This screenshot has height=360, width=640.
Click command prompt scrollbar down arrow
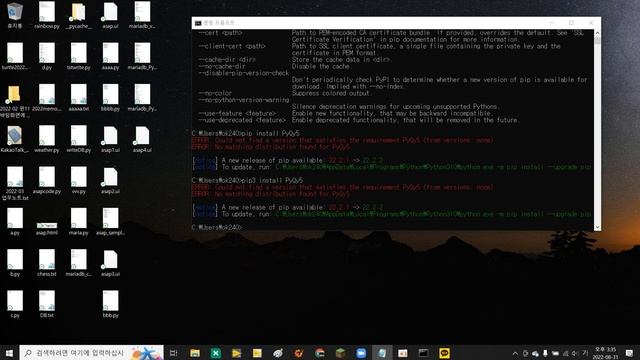coord(597,227)
